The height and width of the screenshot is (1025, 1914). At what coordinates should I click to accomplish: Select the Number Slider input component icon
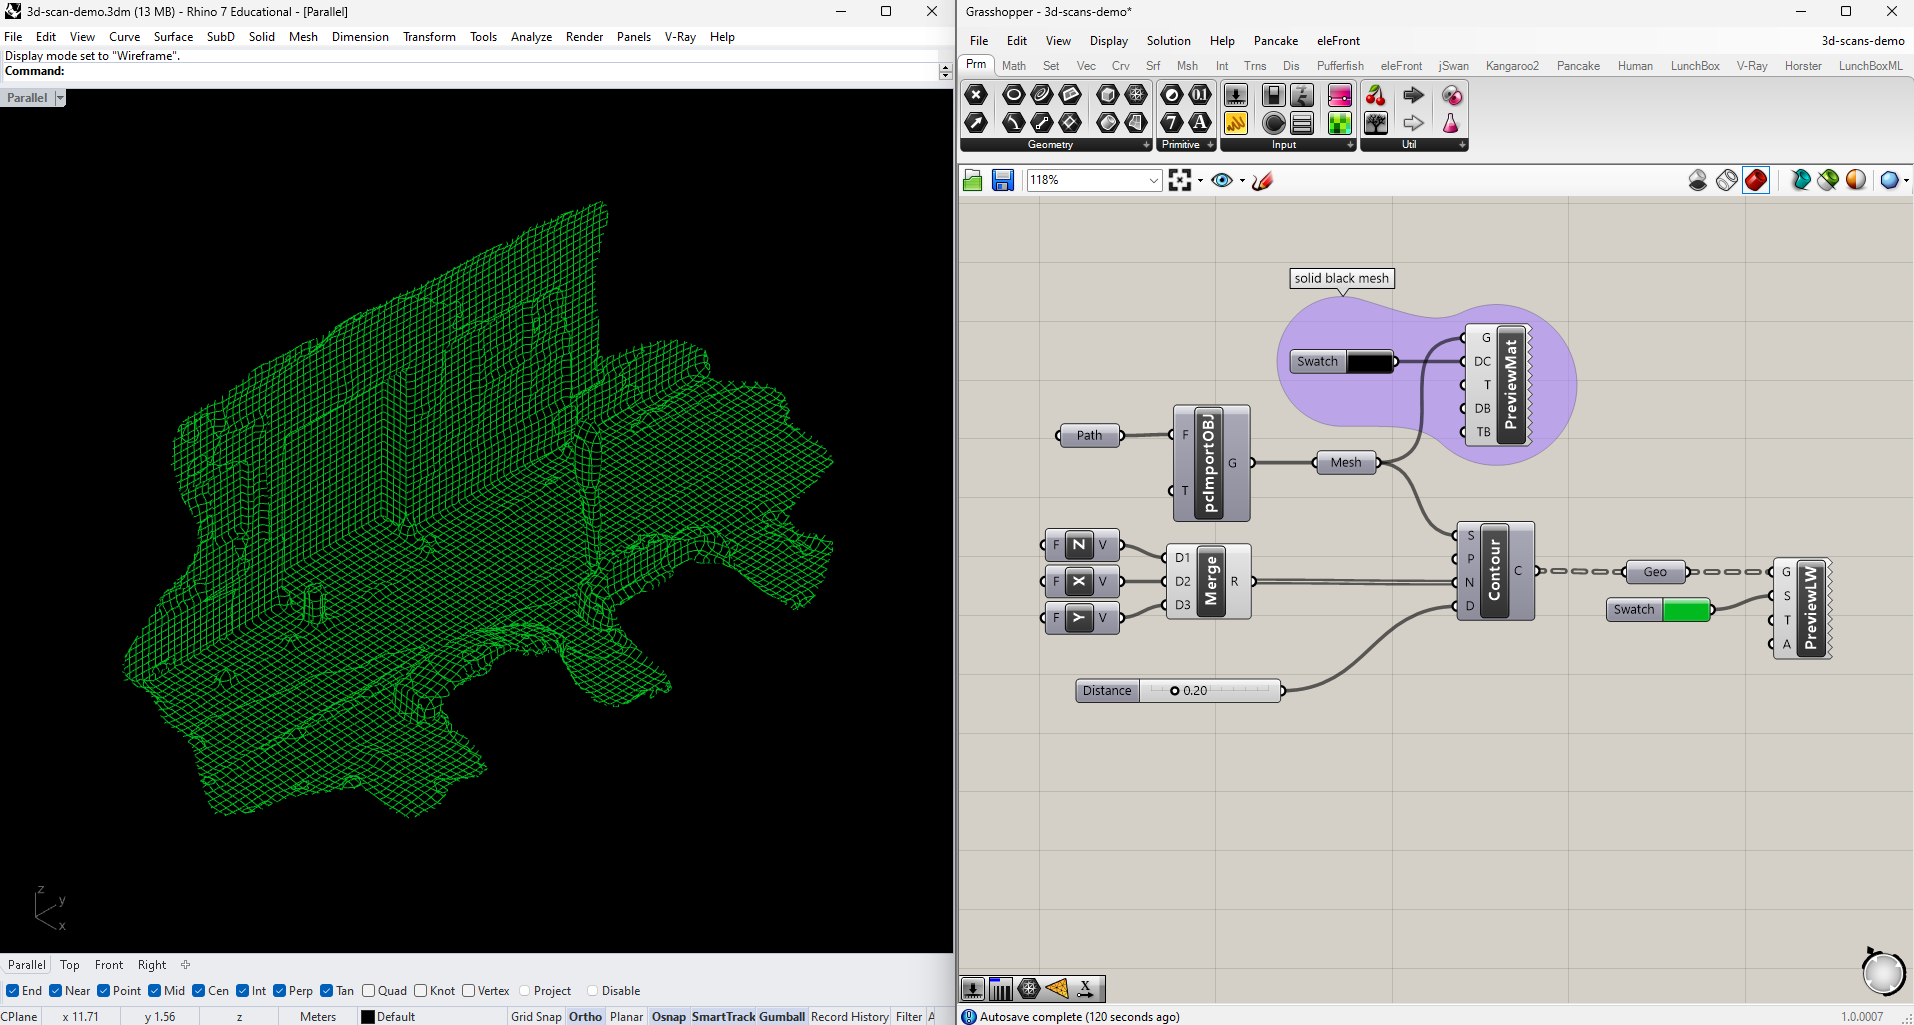(1236, 95)
